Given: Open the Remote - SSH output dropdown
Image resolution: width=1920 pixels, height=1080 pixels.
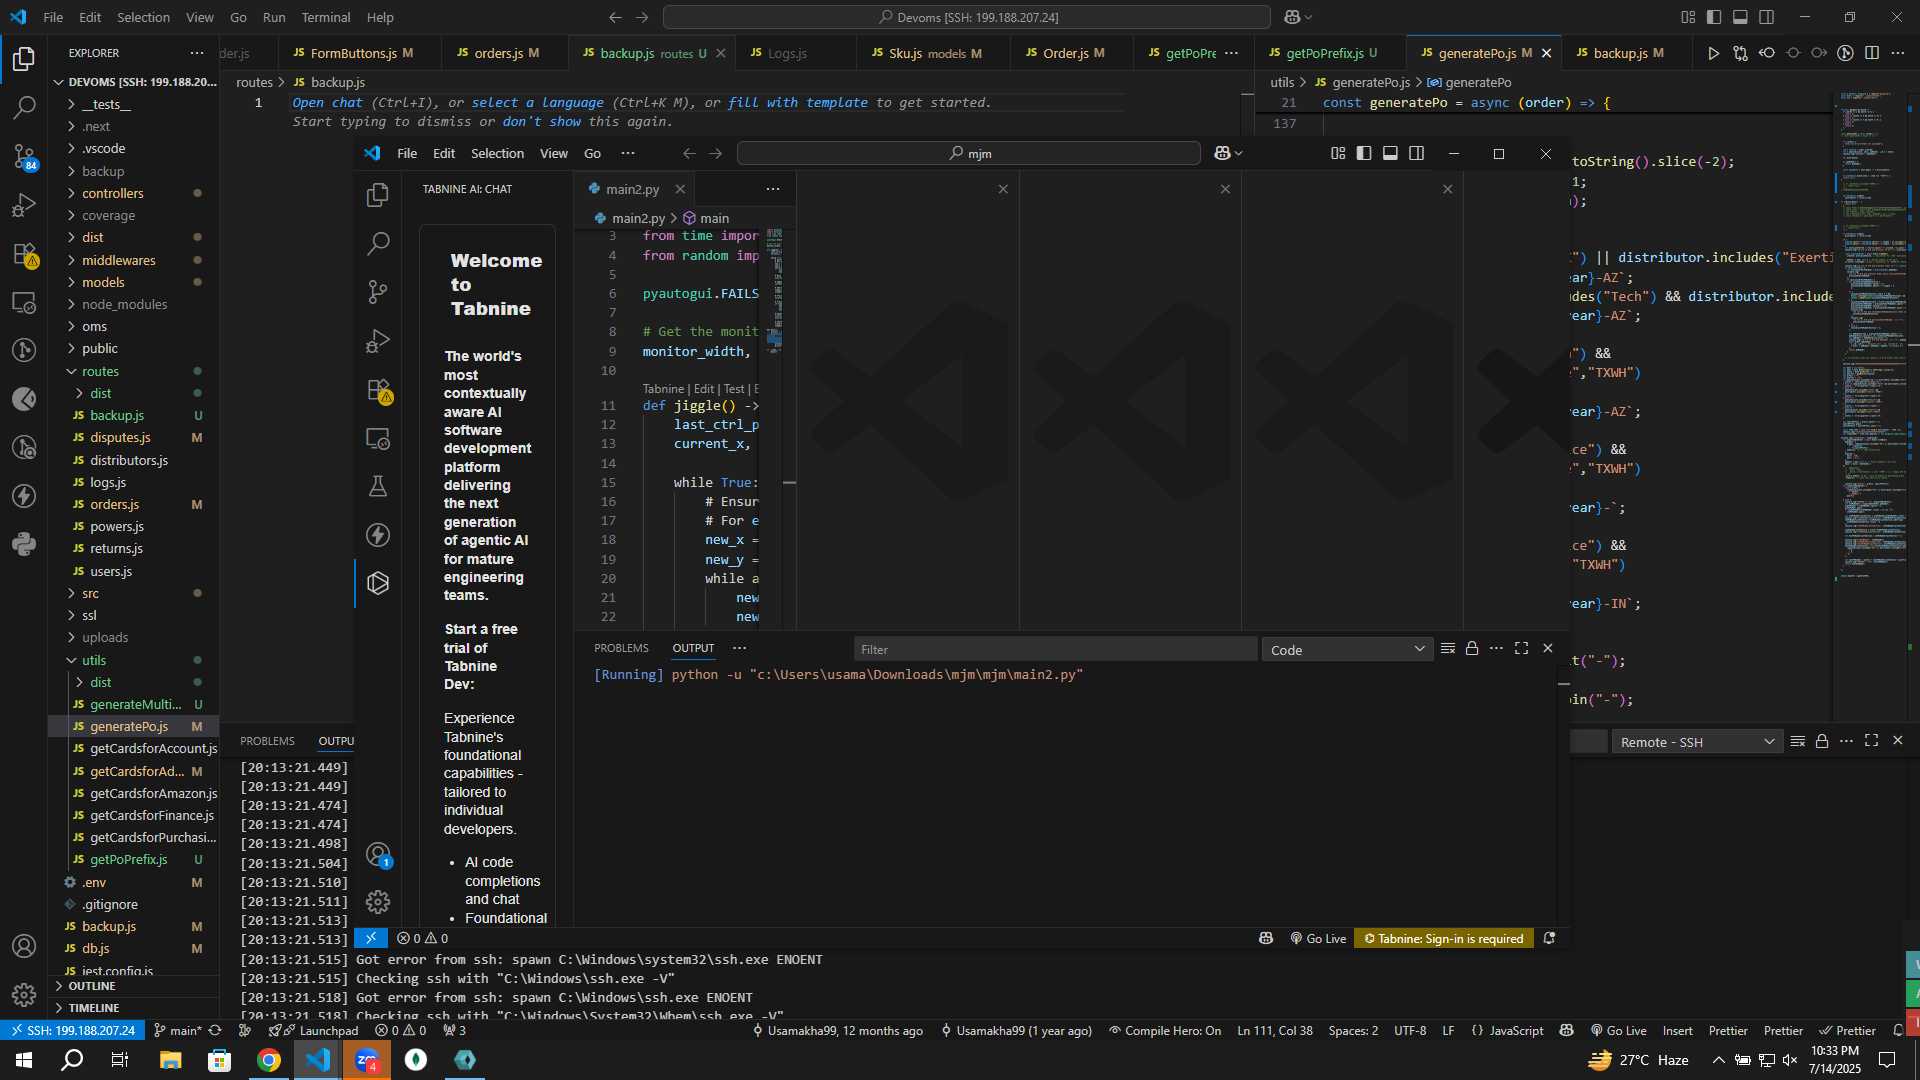Looking at the screenshot, I should tap(1697, 742).
